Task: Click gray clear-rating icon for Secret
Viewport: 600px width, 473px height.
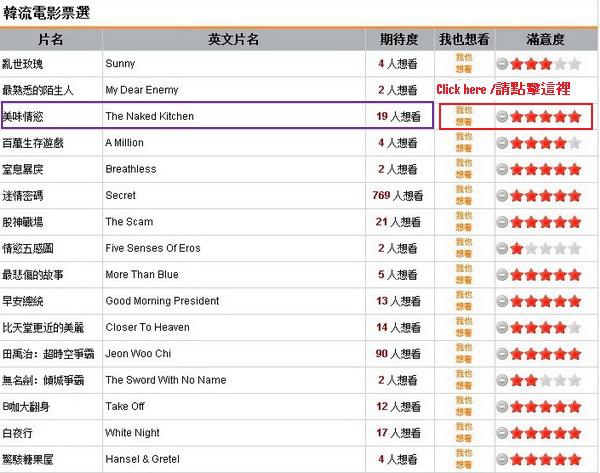Action: click(x=502, y=196)
